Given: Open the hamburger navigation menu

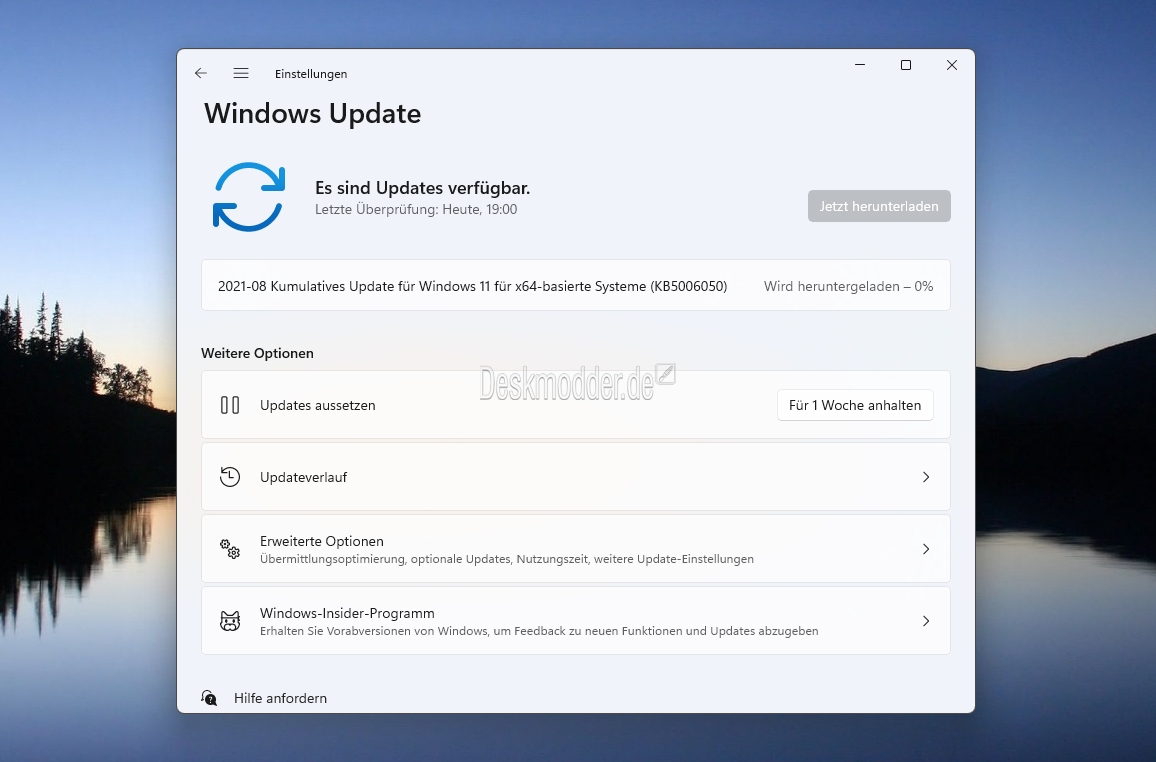Looking at the screenshot, I should [x=240, y=73].
